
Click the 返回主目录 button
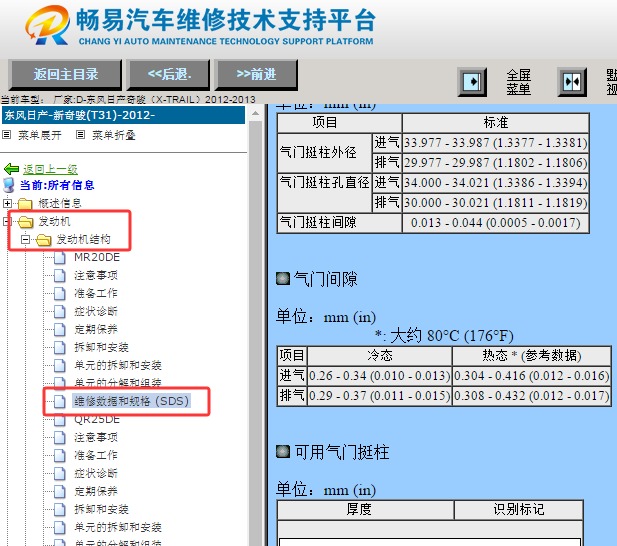65,74
